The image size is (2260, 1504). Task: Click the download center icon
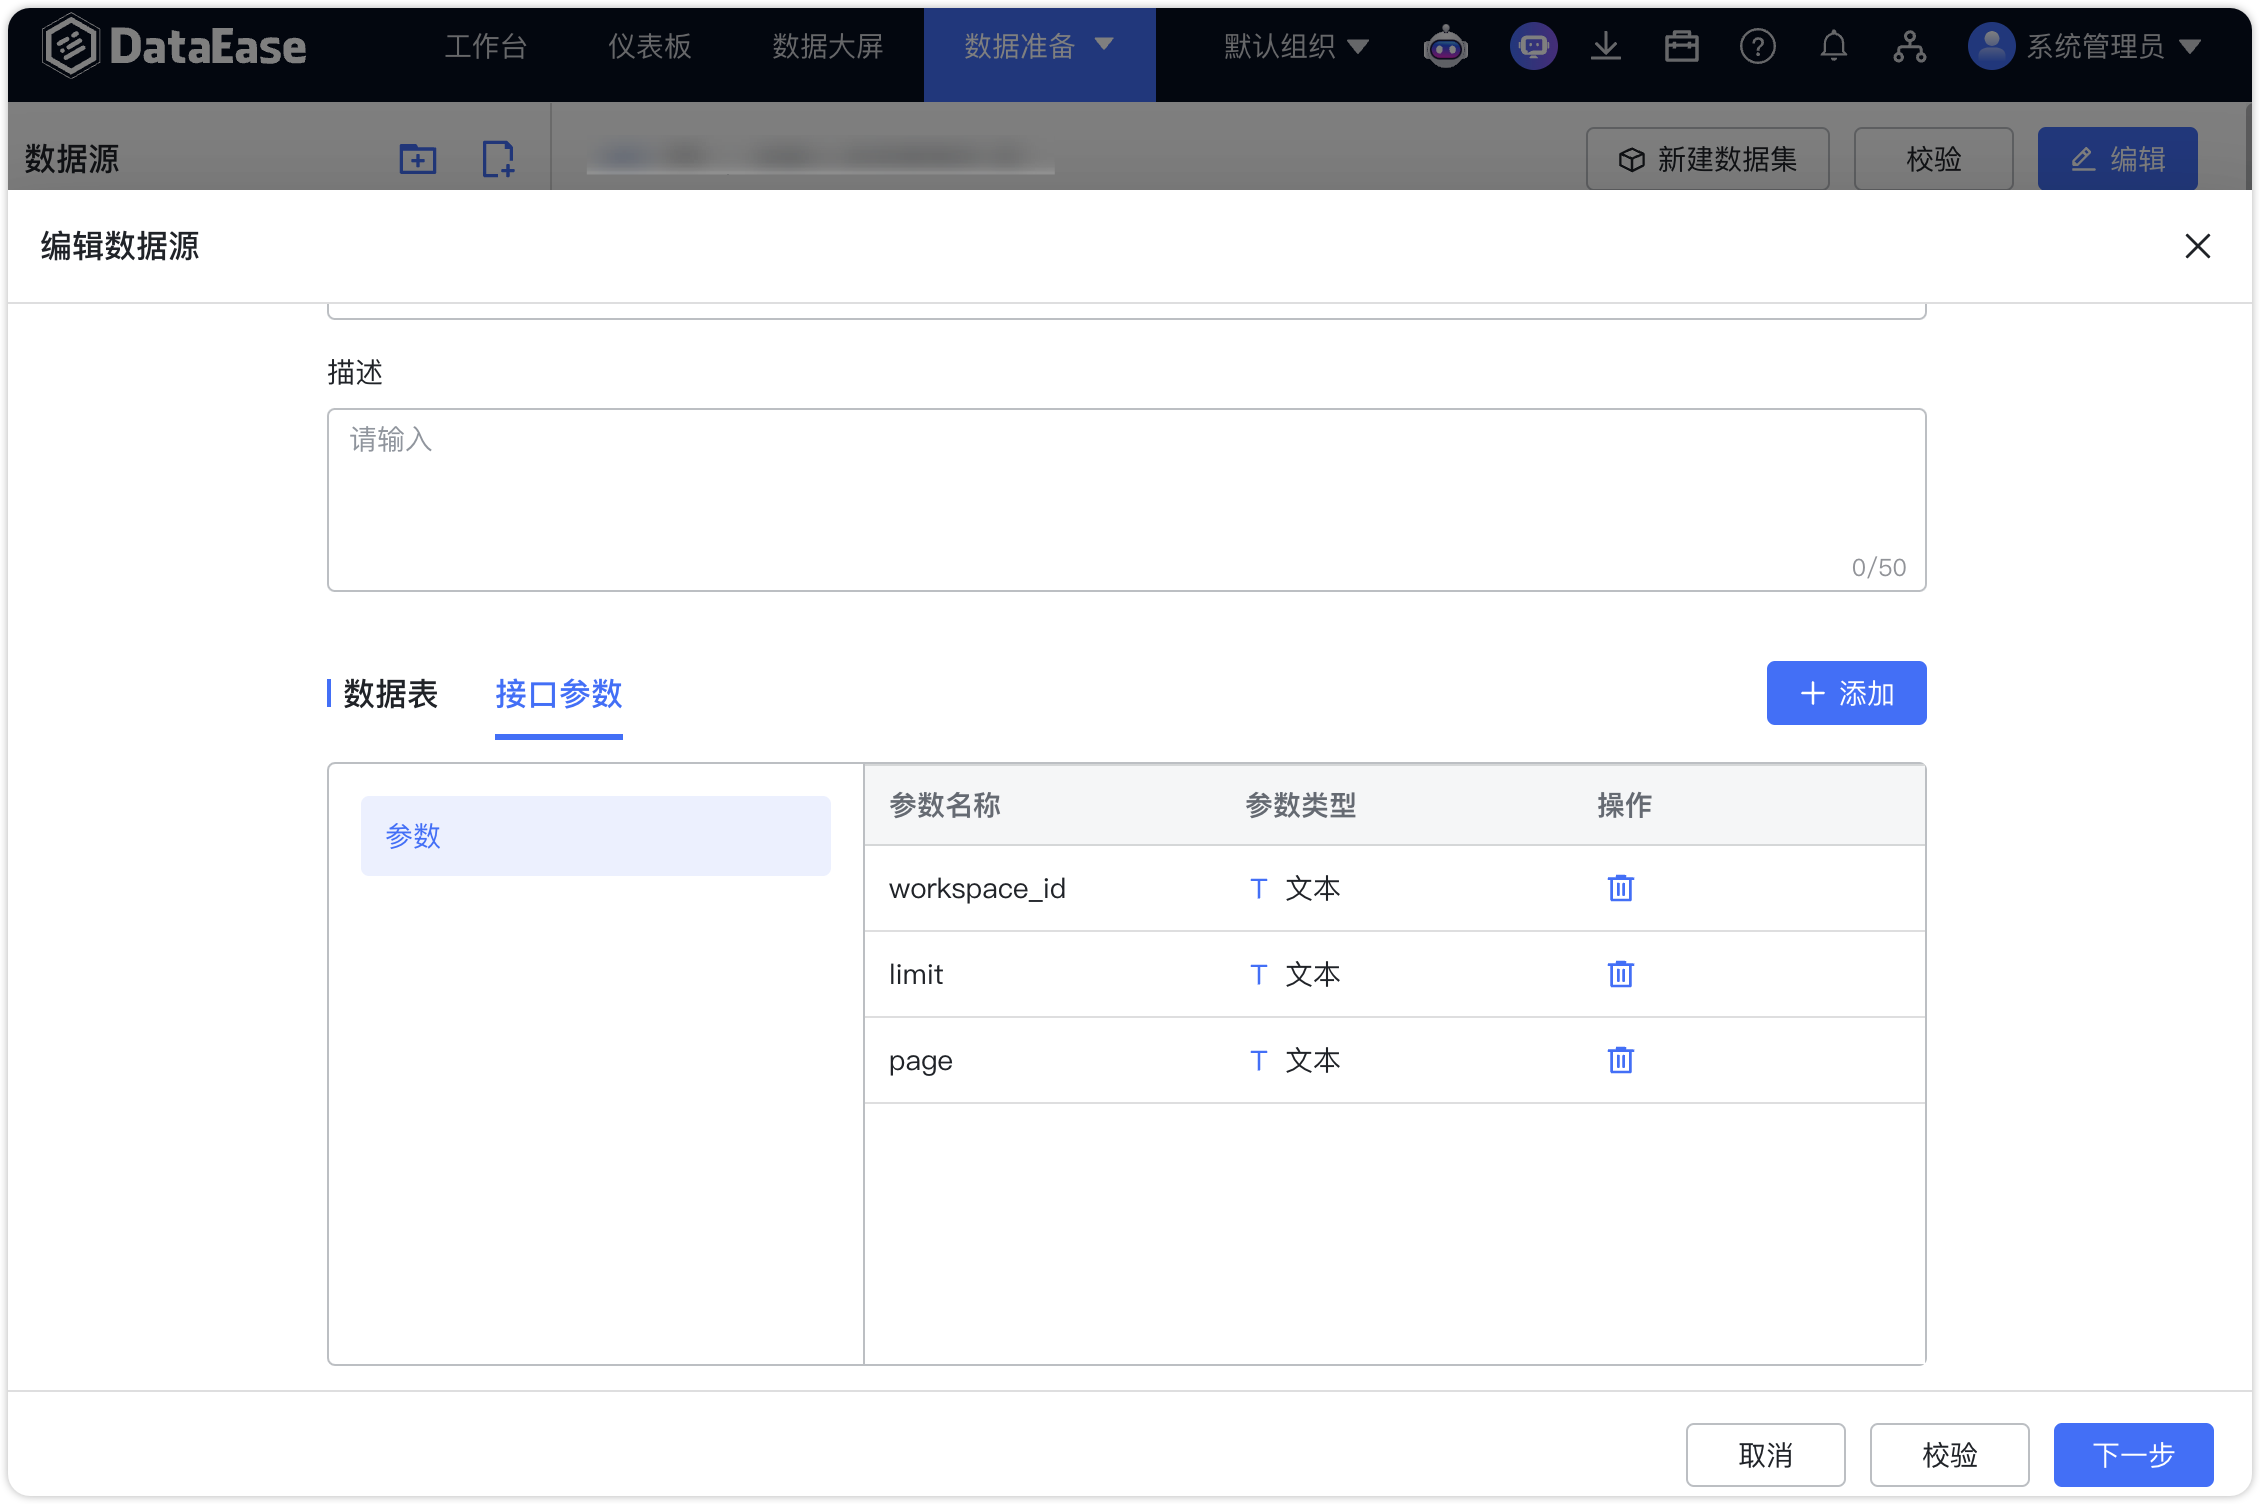point(1606,45)
